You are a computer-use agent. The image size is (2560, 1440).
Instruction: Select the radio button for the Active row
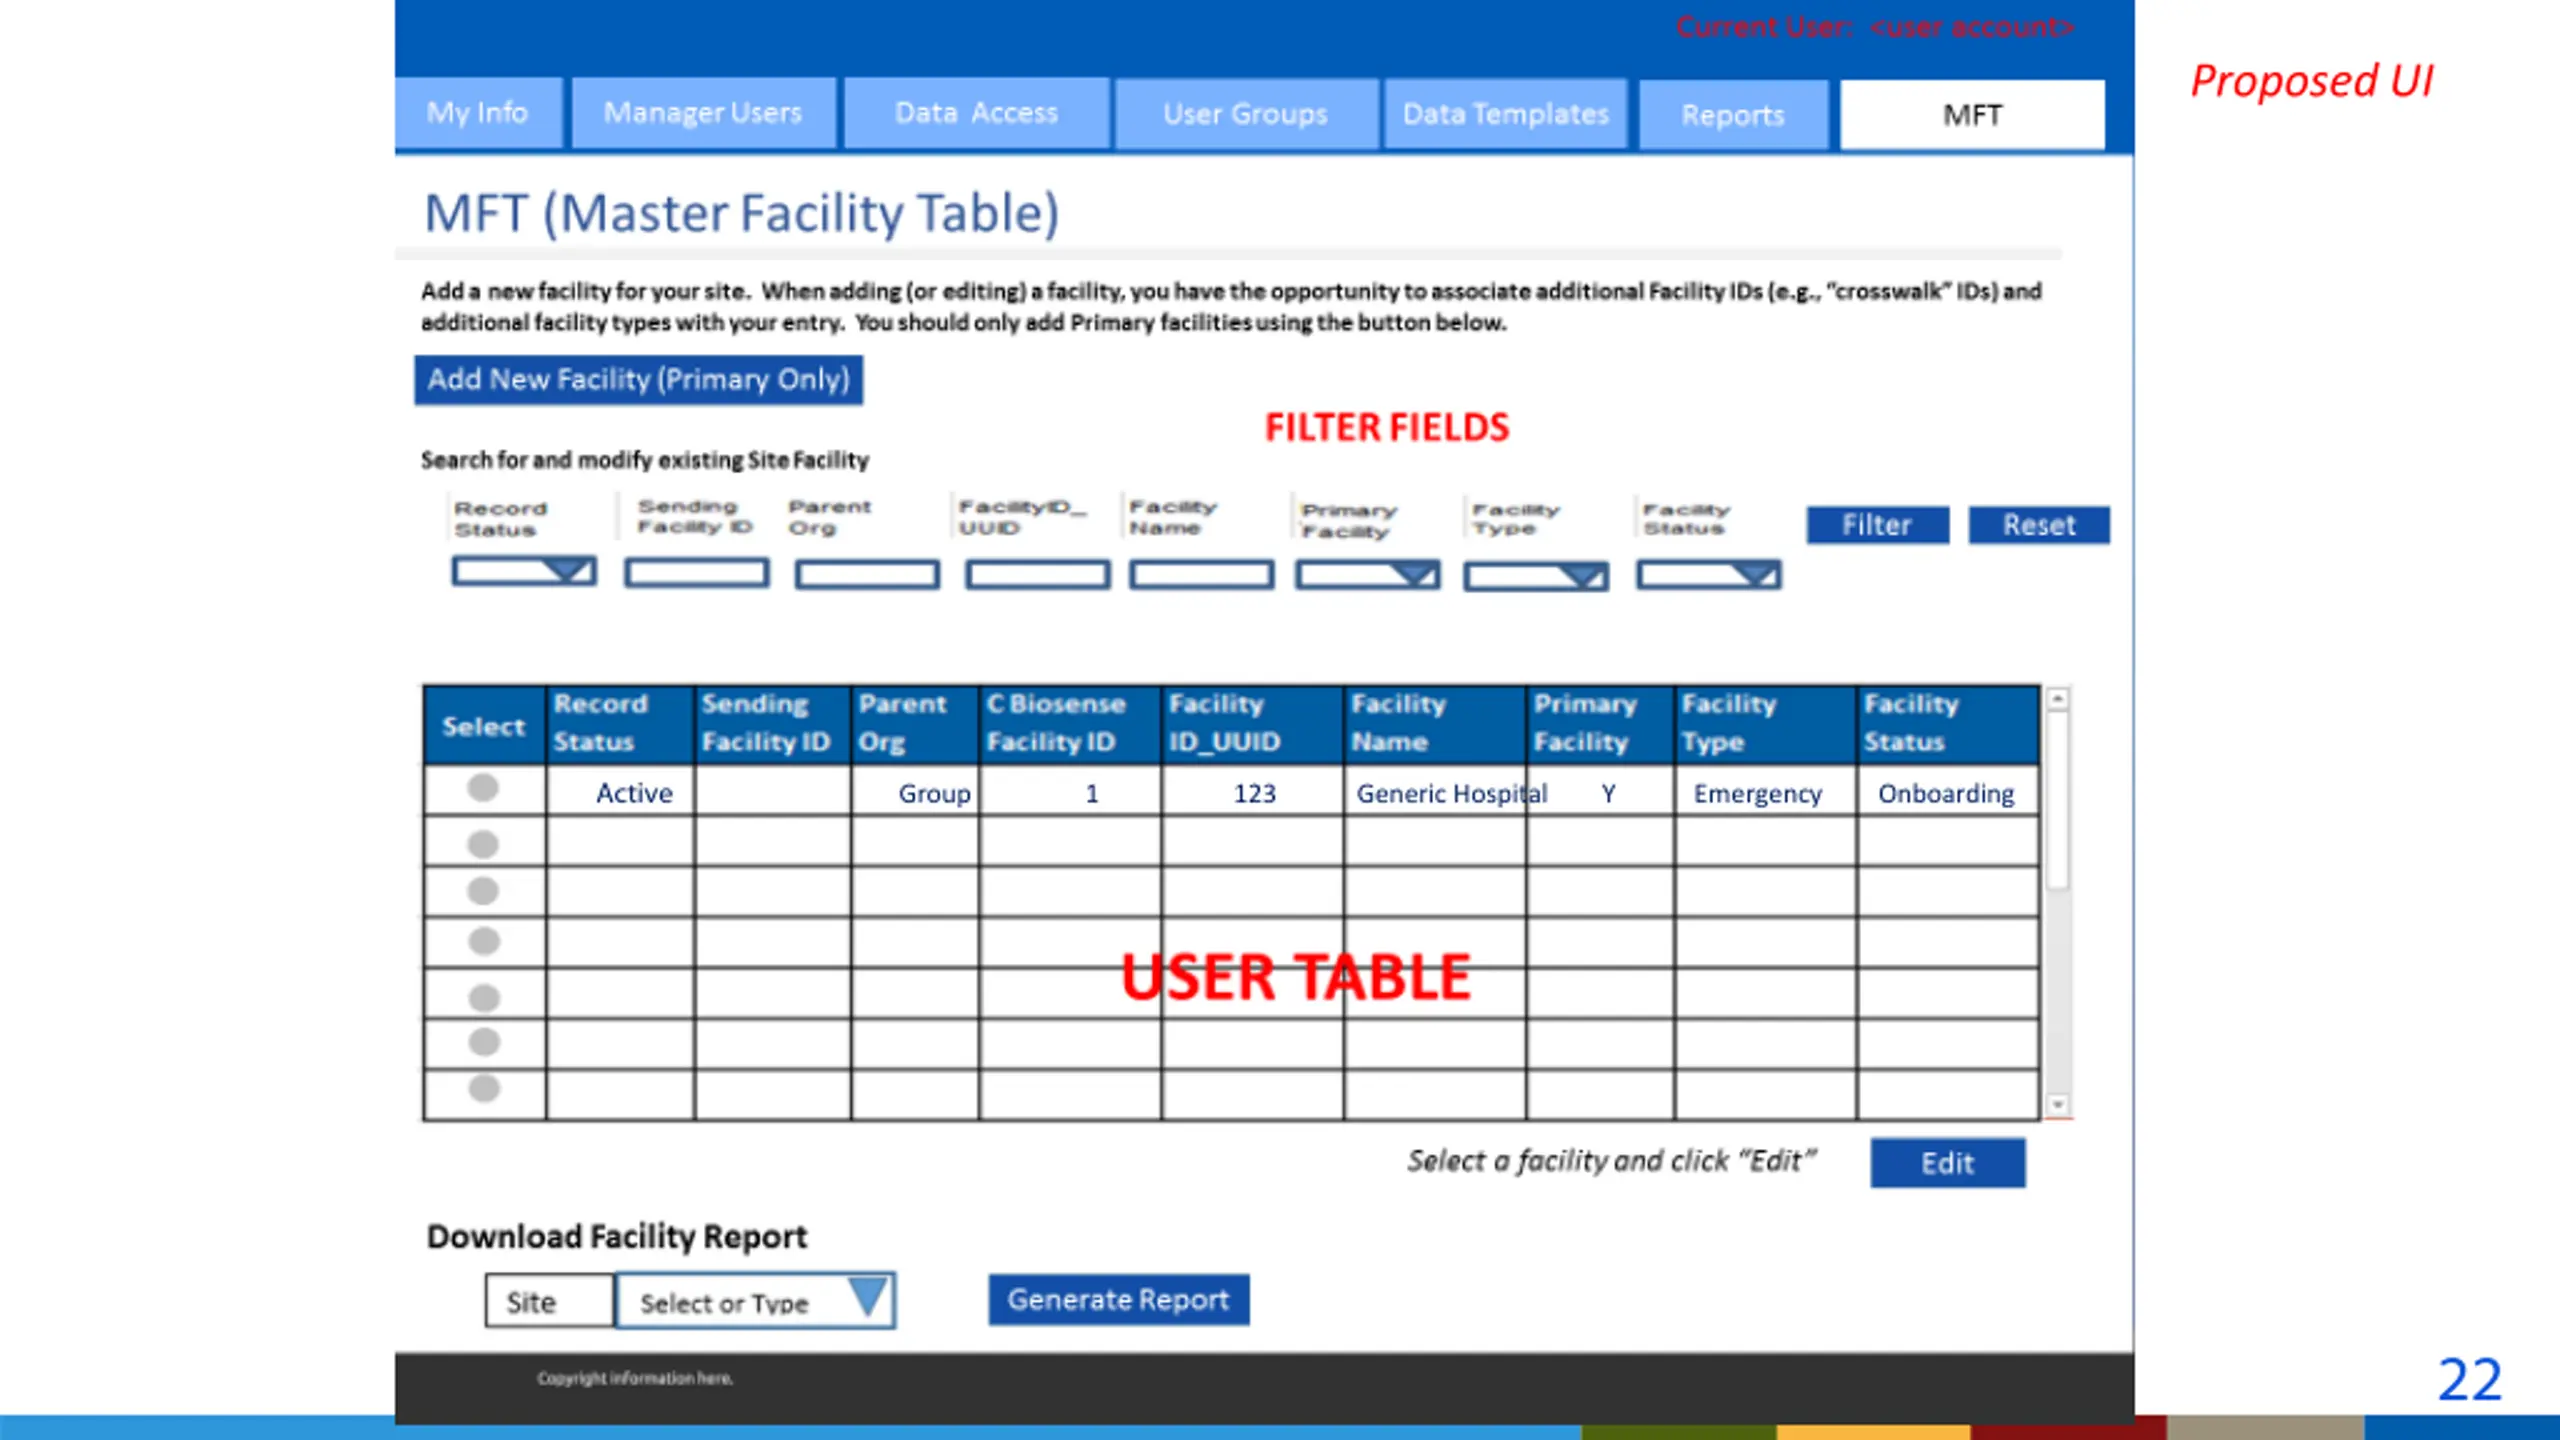click(483, 789)
